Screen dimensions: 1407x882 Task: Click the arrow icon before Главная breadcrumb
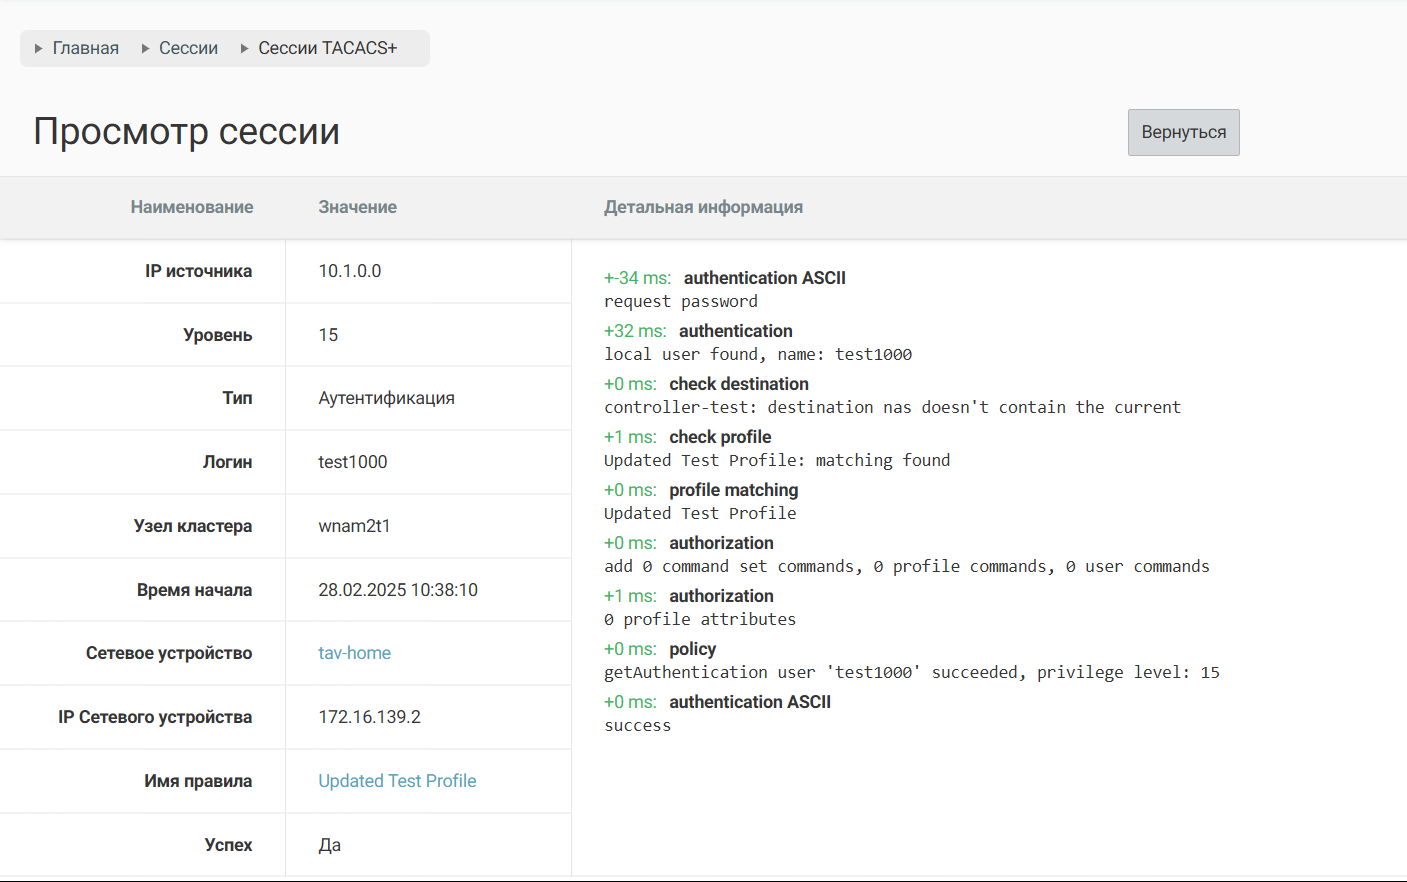(38, 48)
